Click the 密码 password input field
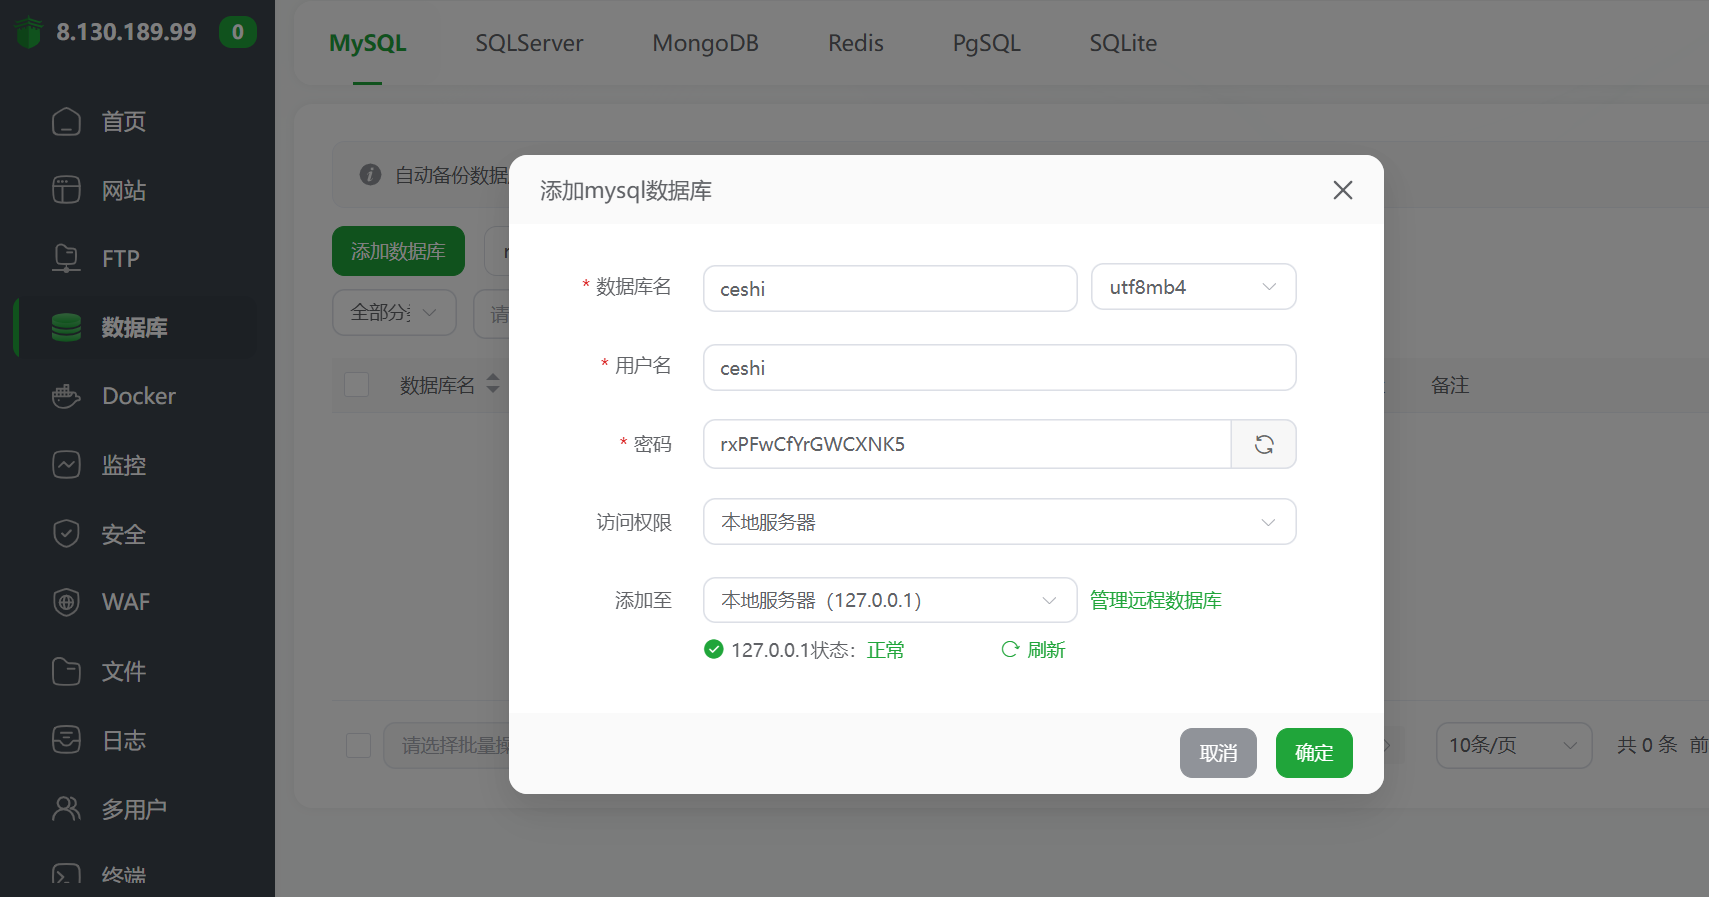This screenshot has width=1709, height=897. point(967,444)
